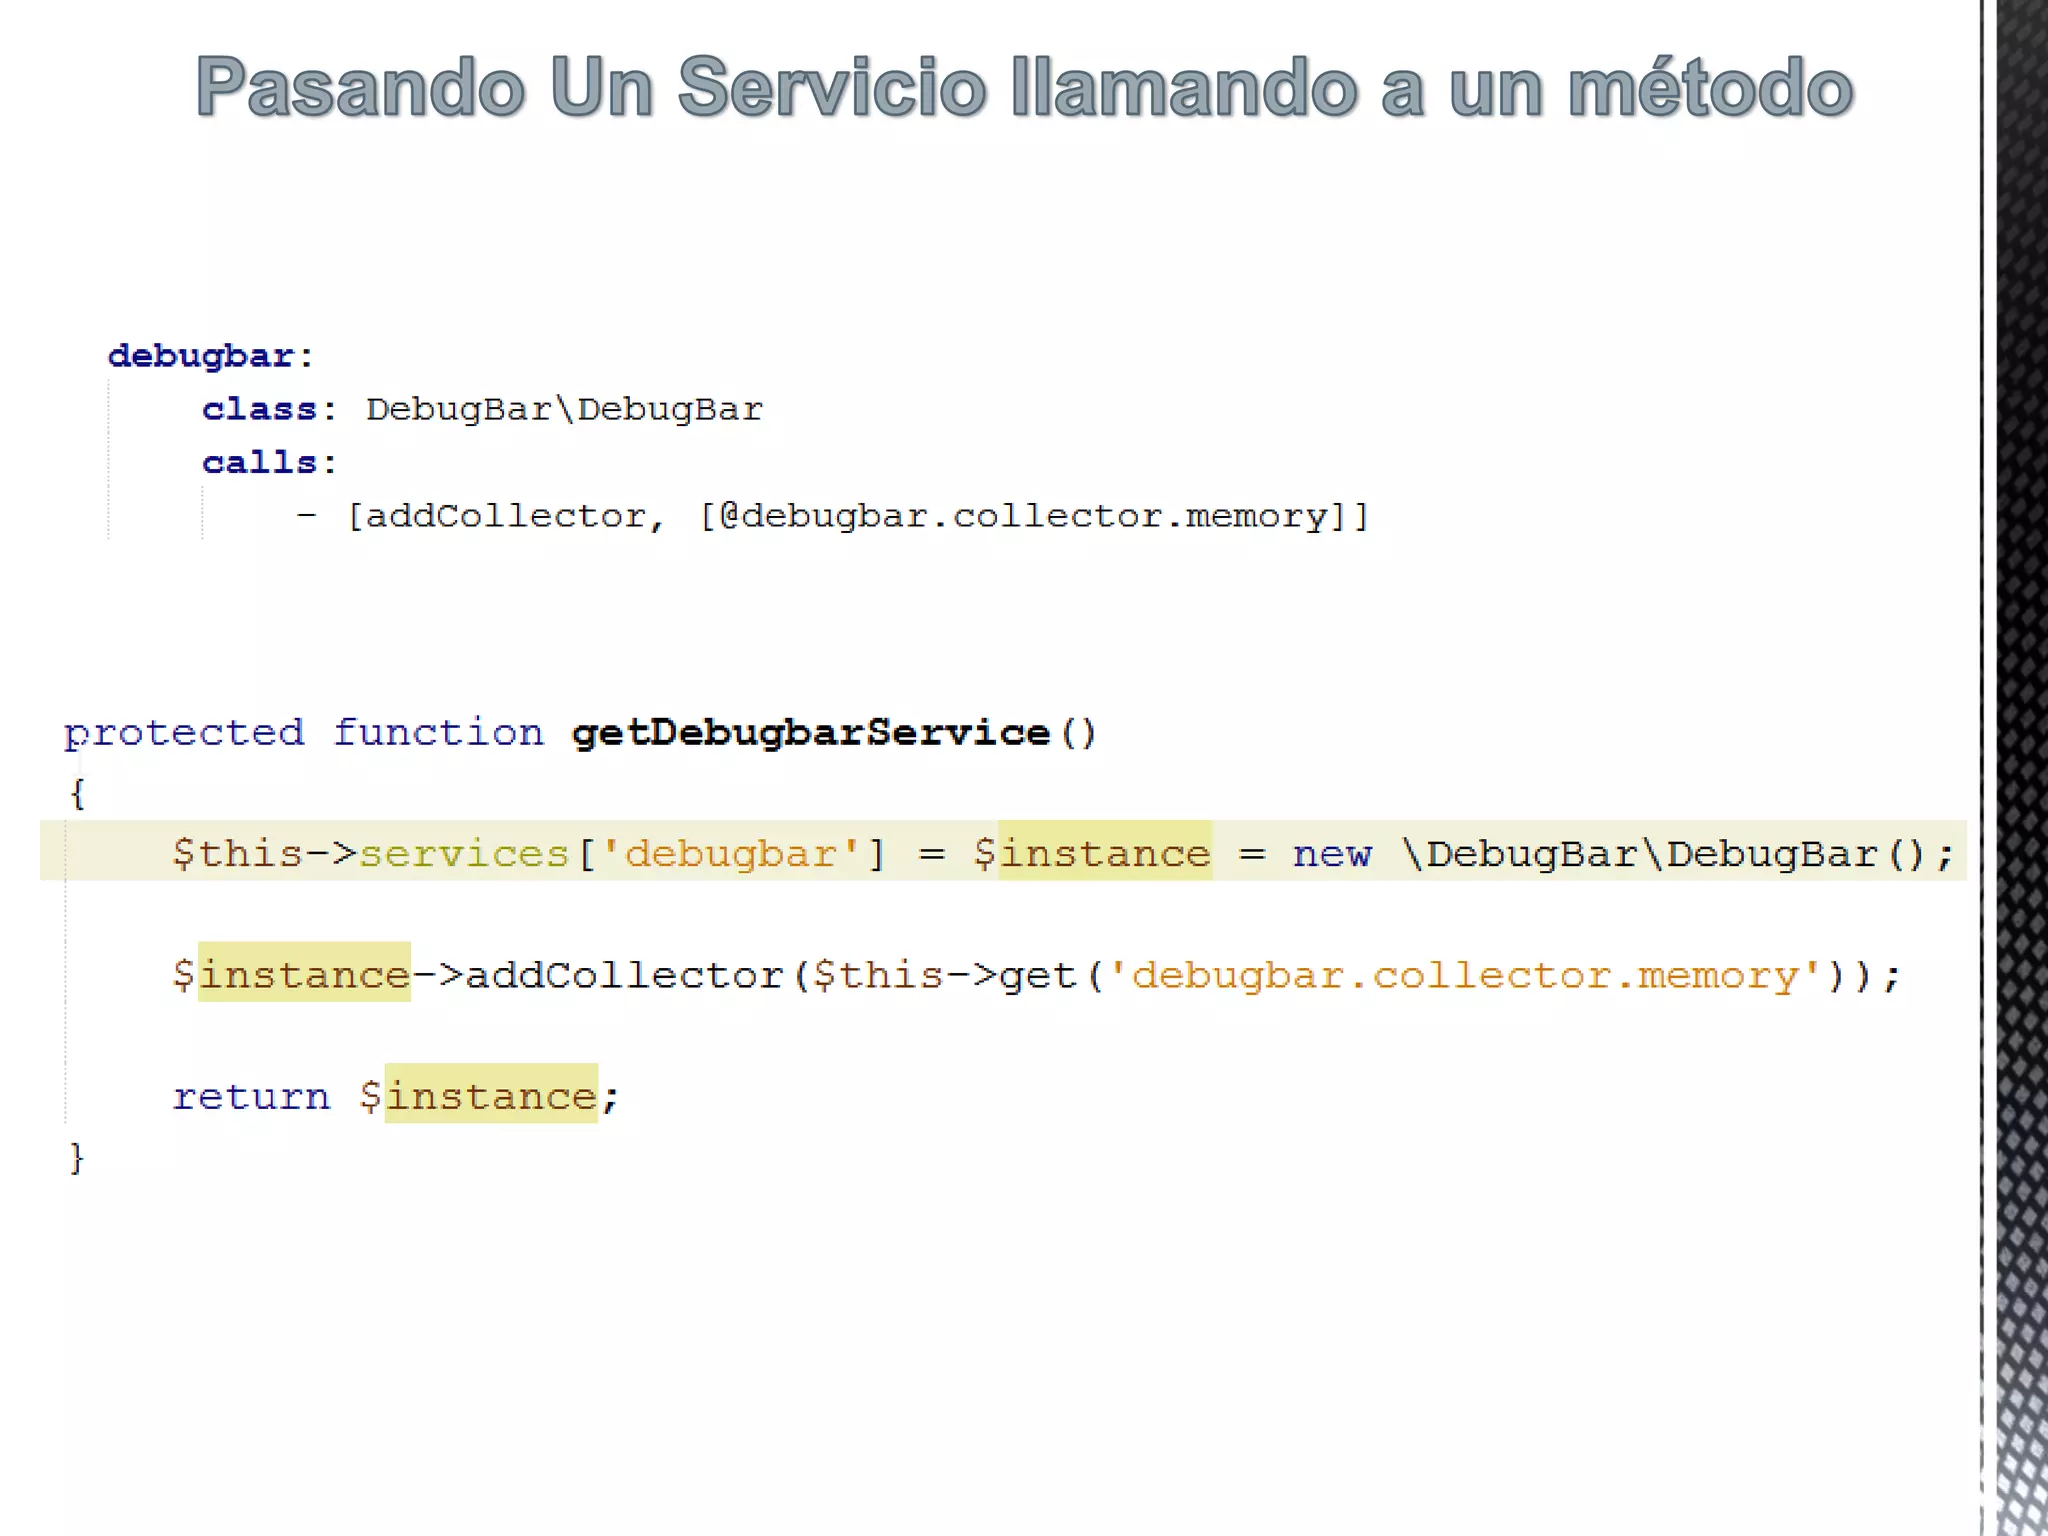Click the 'return' keyword
Image resolution: width=2048 pixels, height=1536 pixels.
(250, 1097)
